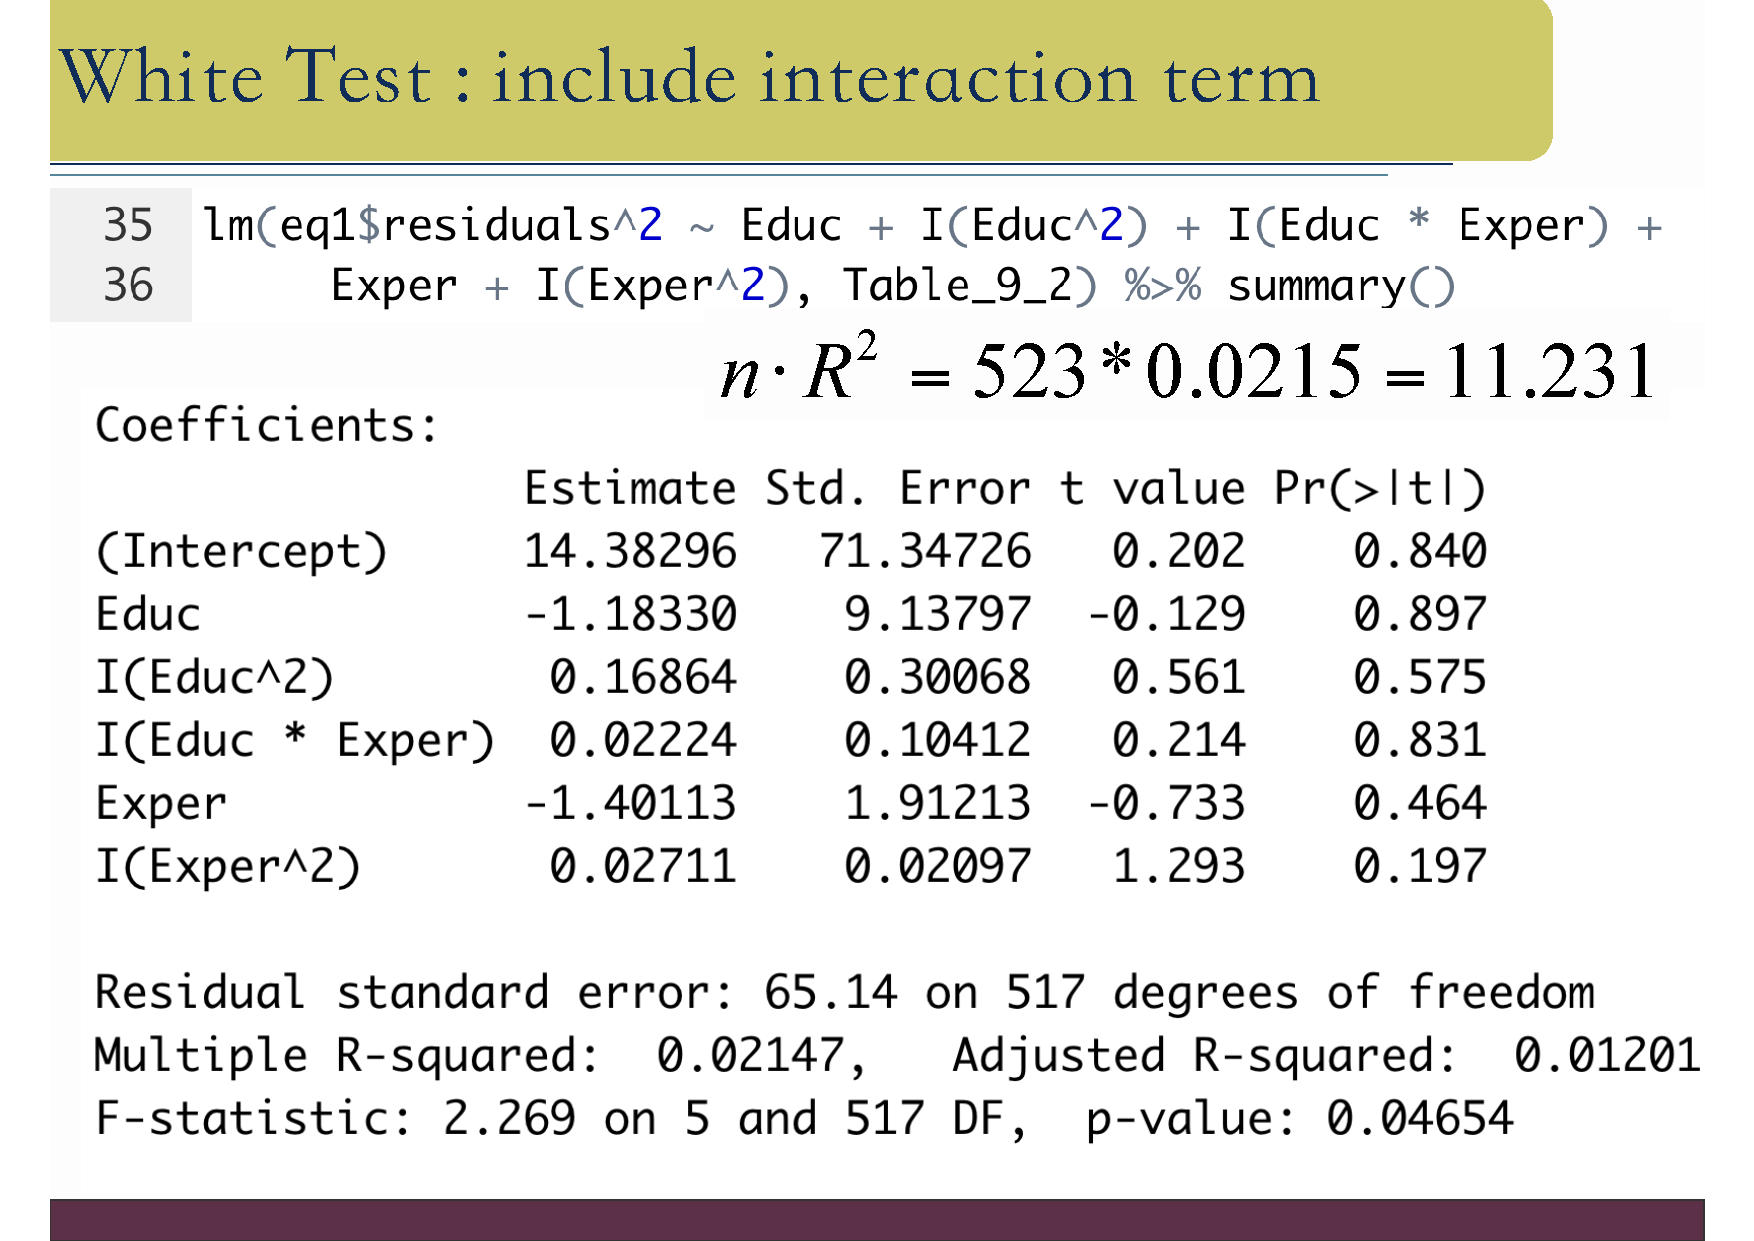Click the Educ estimate value -1.18330
This screenshot has width=1754, height=1241.
click(x=630, y=614)
